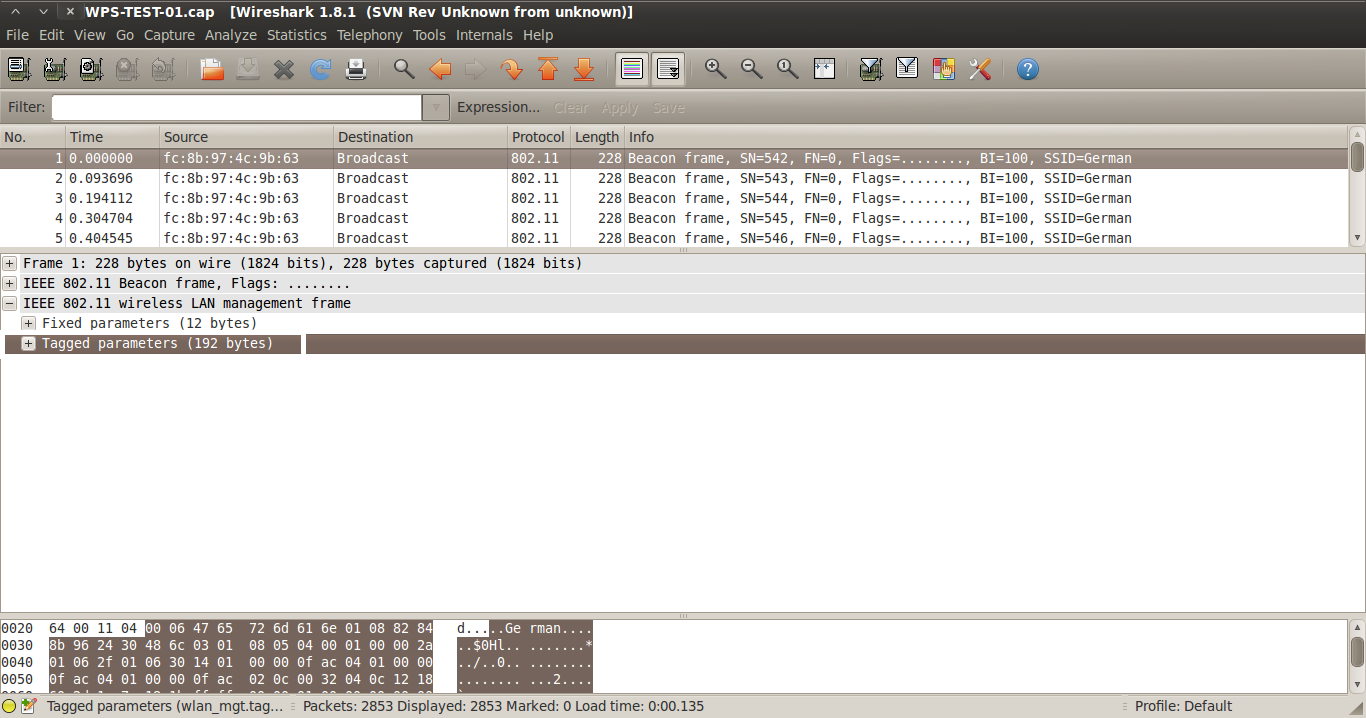Open the View menu
1366x718 pixels.
click(89, 35)
